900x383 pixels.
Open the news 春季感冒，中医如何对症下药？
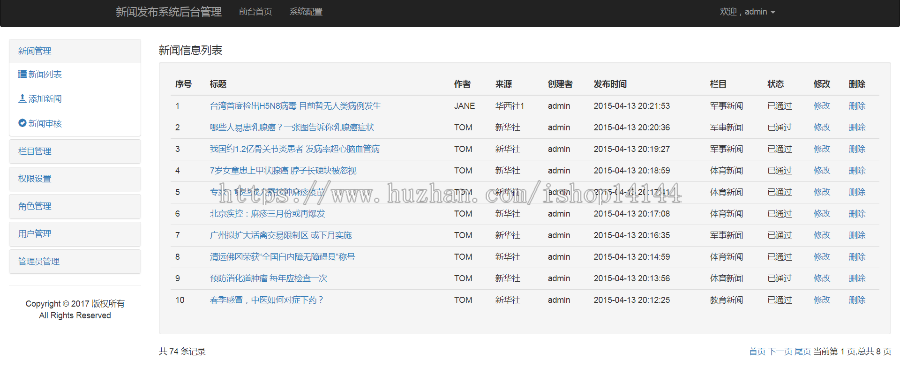point(267,300)
